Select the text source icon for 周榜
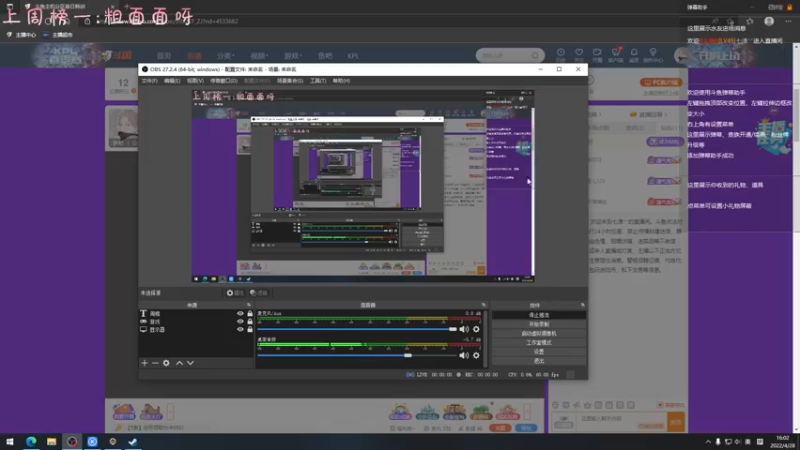Image resolution: width=800 pixels, height=450 pixels. [143, 313]
